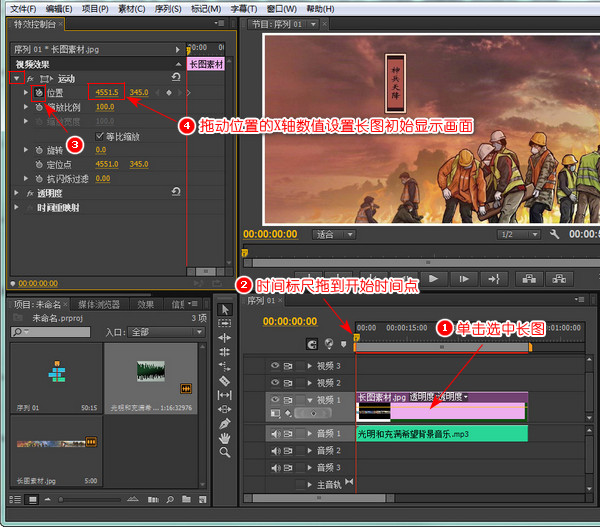
Task: Toggle visibility eye of Video 3 track
Action: 275,365
